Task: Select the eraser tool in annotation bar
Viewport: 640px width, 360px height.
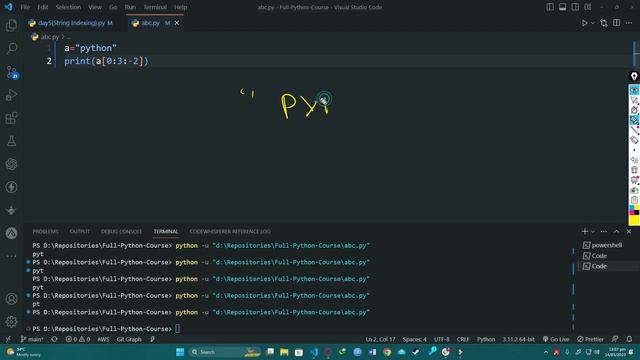Action: 634,140
